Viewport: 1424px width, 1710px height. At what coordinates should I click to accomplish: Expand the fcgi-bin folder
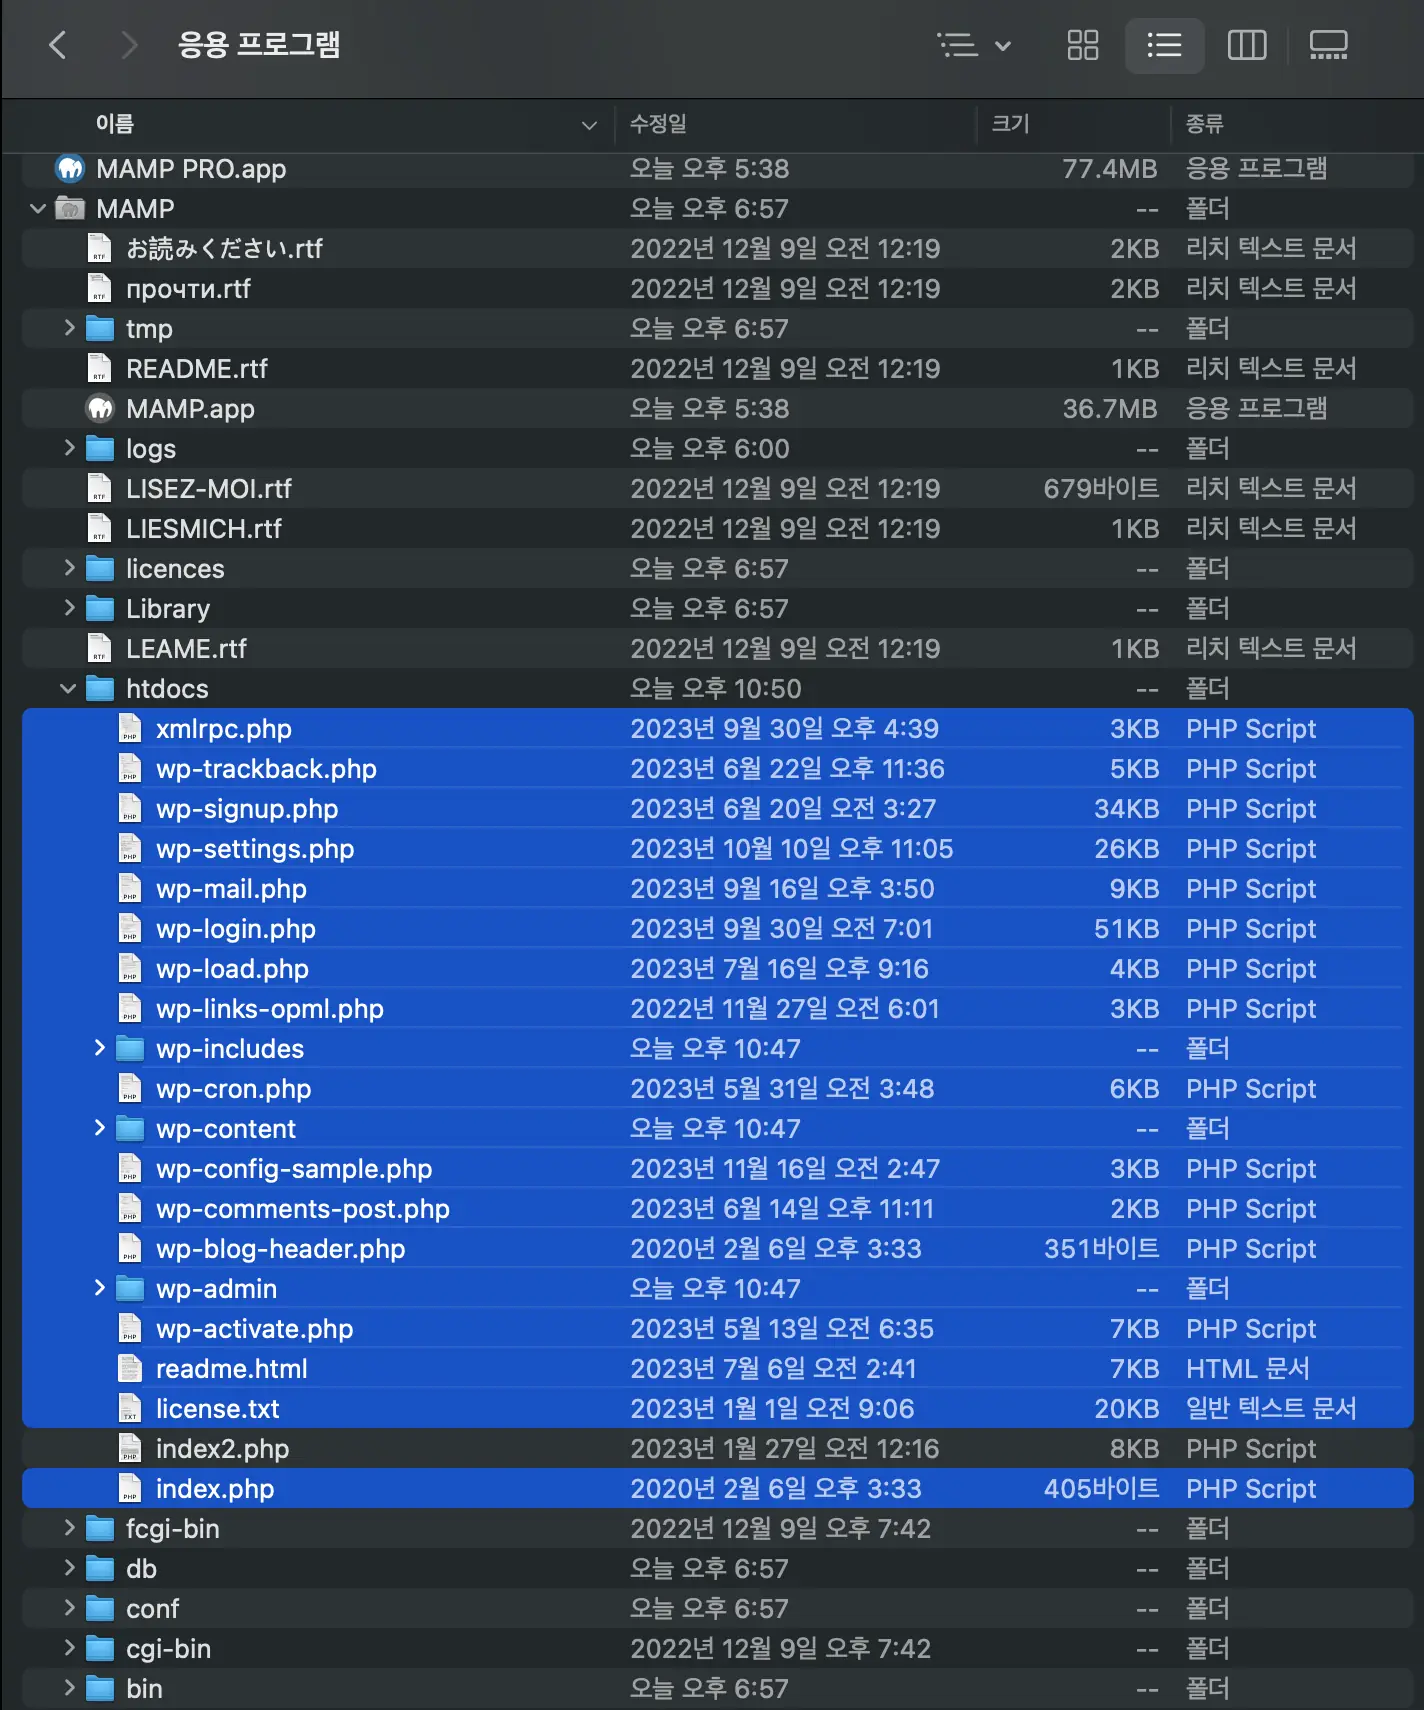point(69,1528)
